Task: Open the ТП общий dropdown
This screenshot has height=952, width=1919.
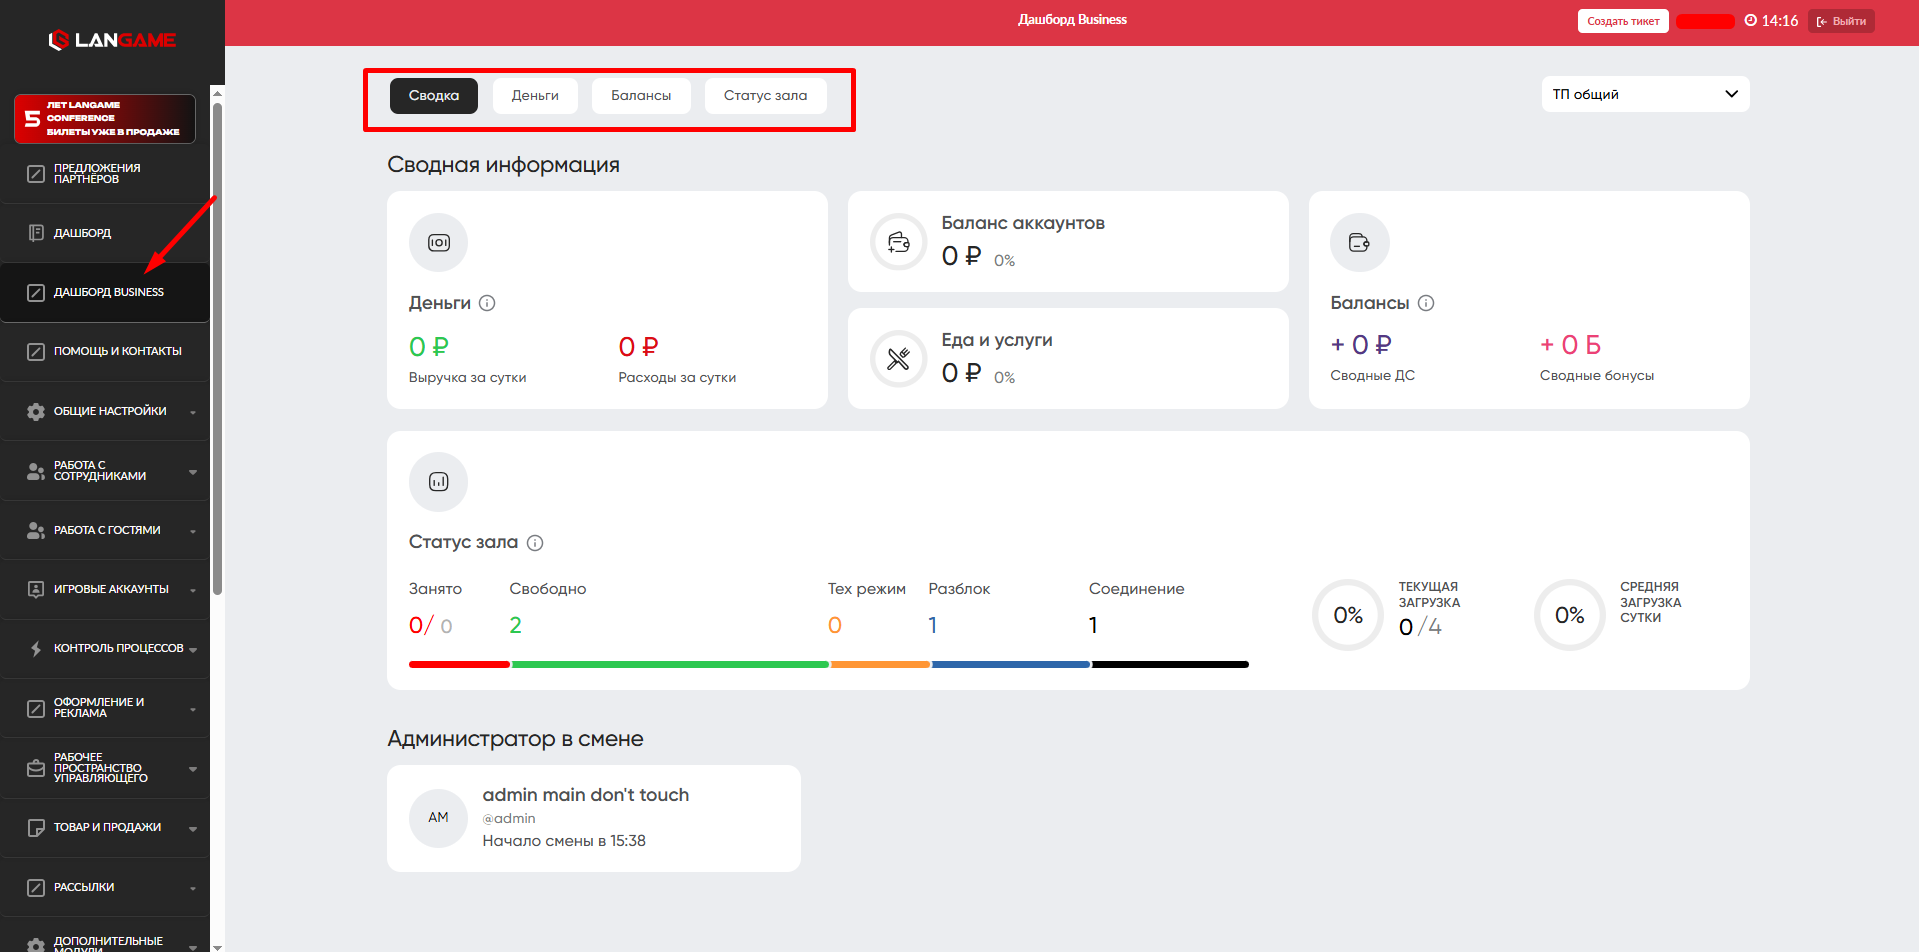Action: tap(1644, 94)
